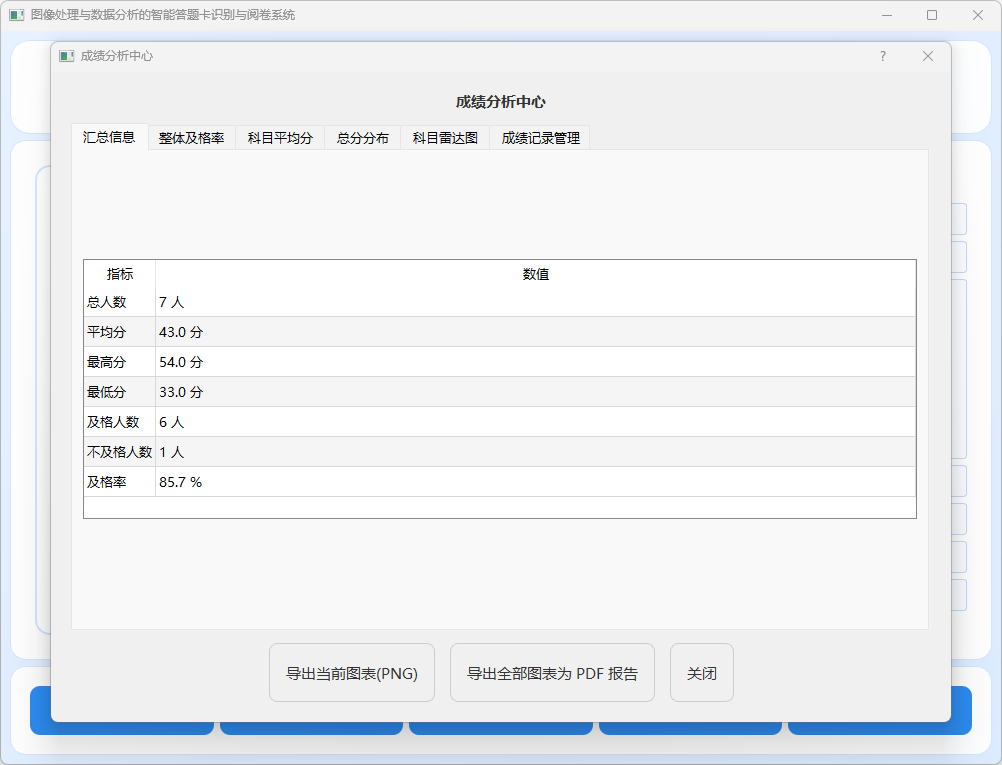Close the 成绩分析中心 dialog with X
1002x765 pixels.
pyautogui.click(x=928, y=56)
